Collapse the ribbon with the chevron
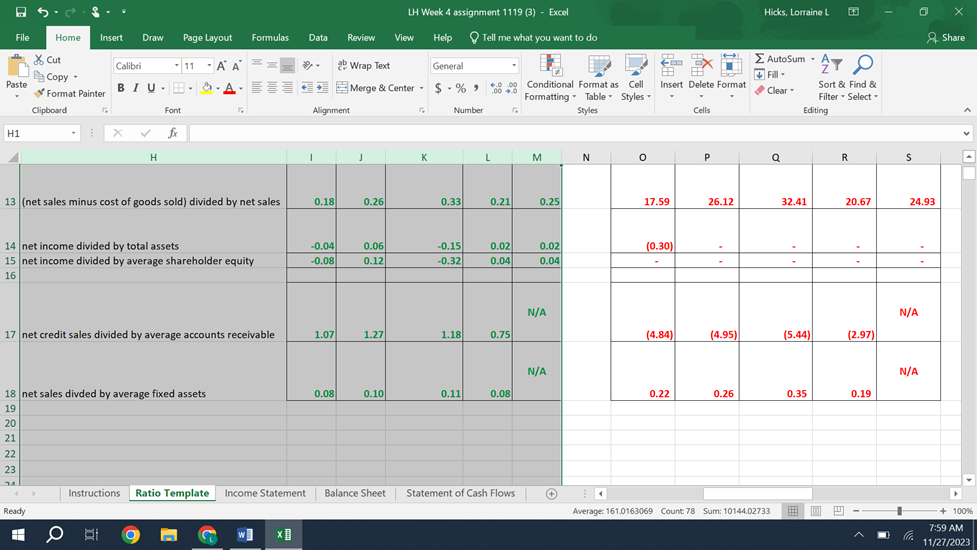Viewport: 977px width, 550px height. point(967,110)
